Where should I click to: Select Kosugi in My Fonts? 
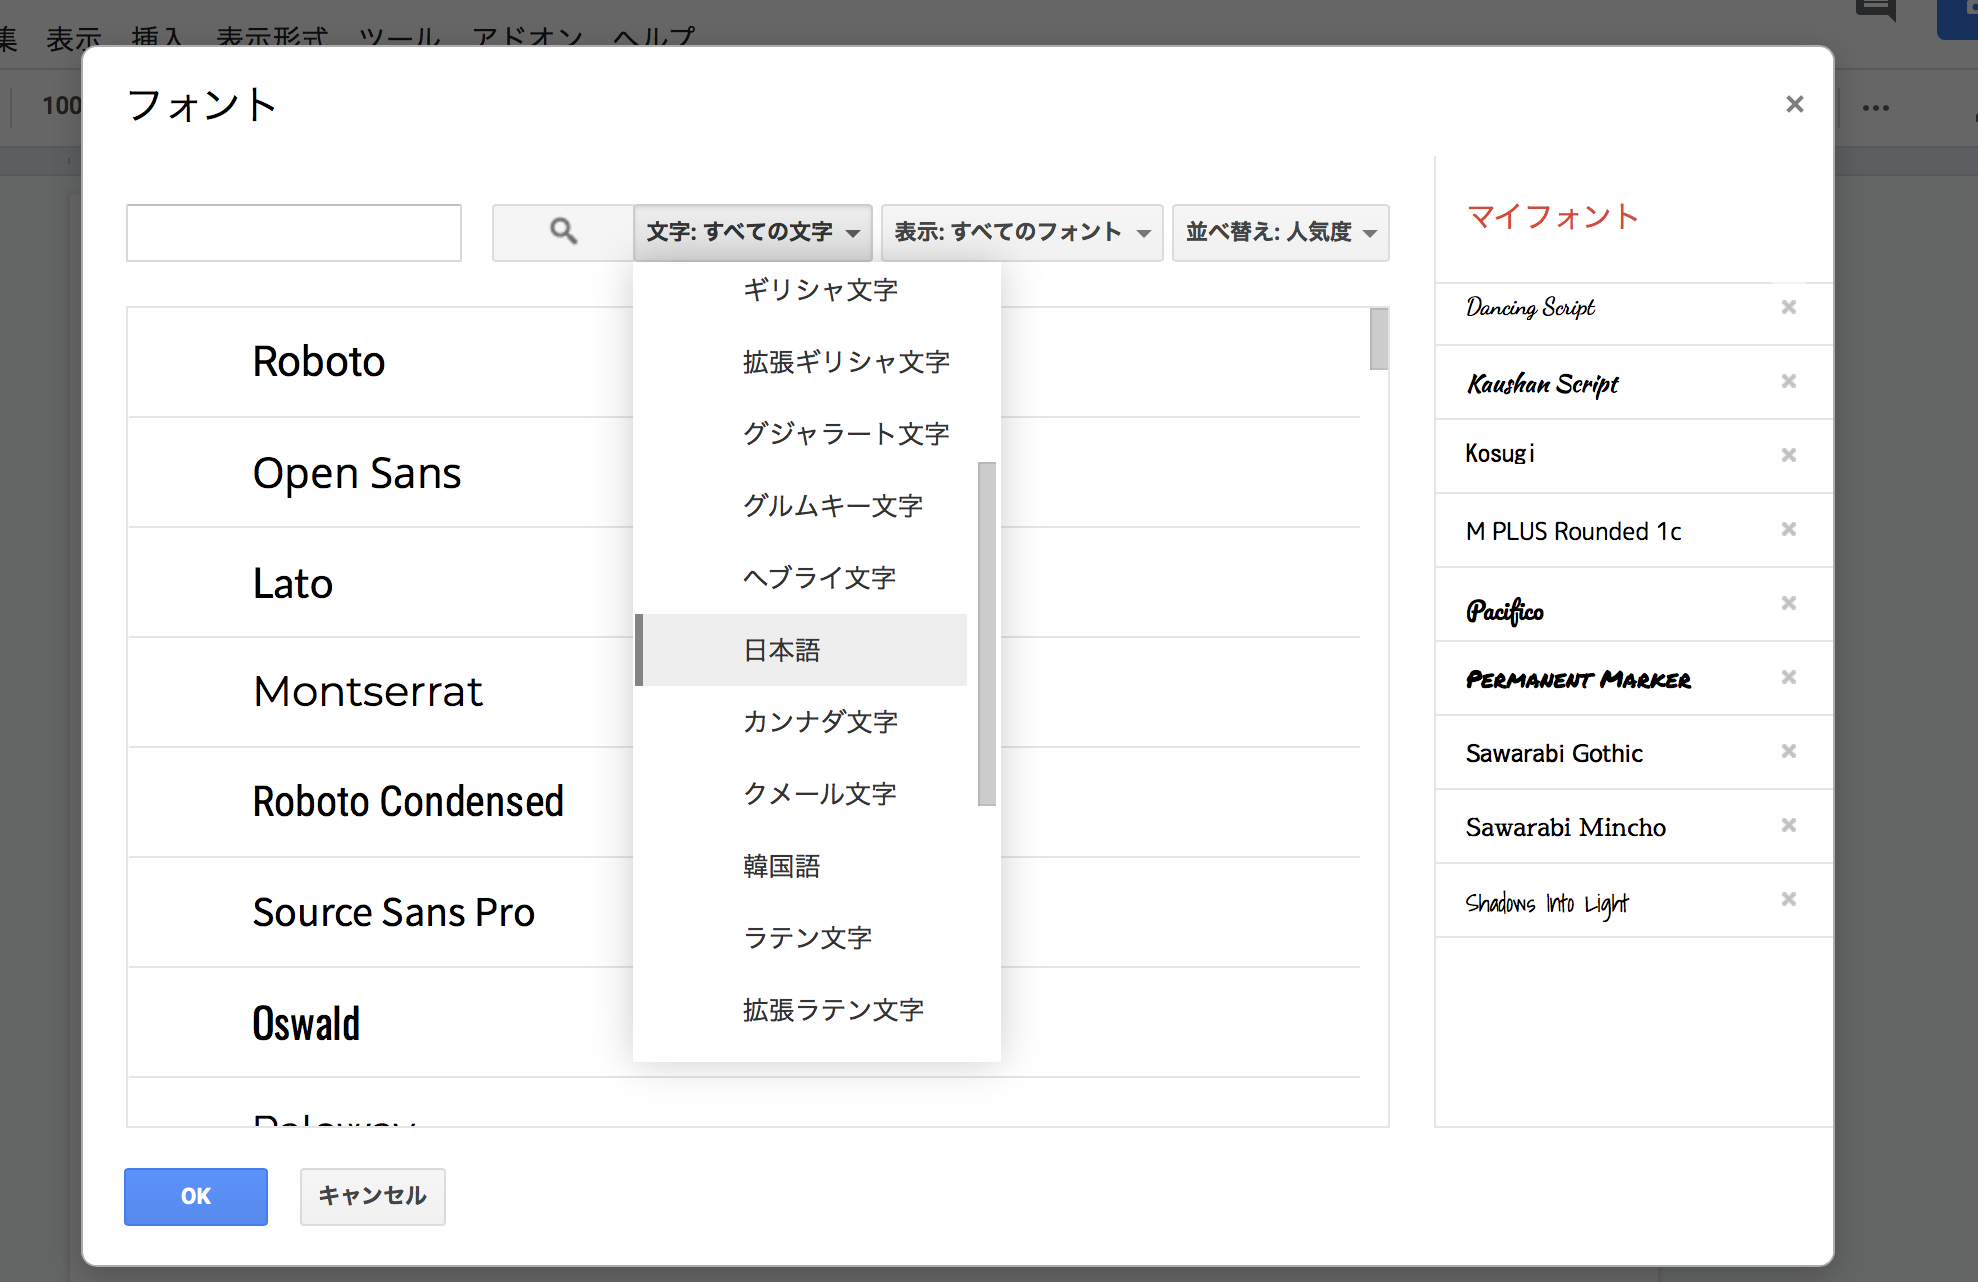point(1500,454)
